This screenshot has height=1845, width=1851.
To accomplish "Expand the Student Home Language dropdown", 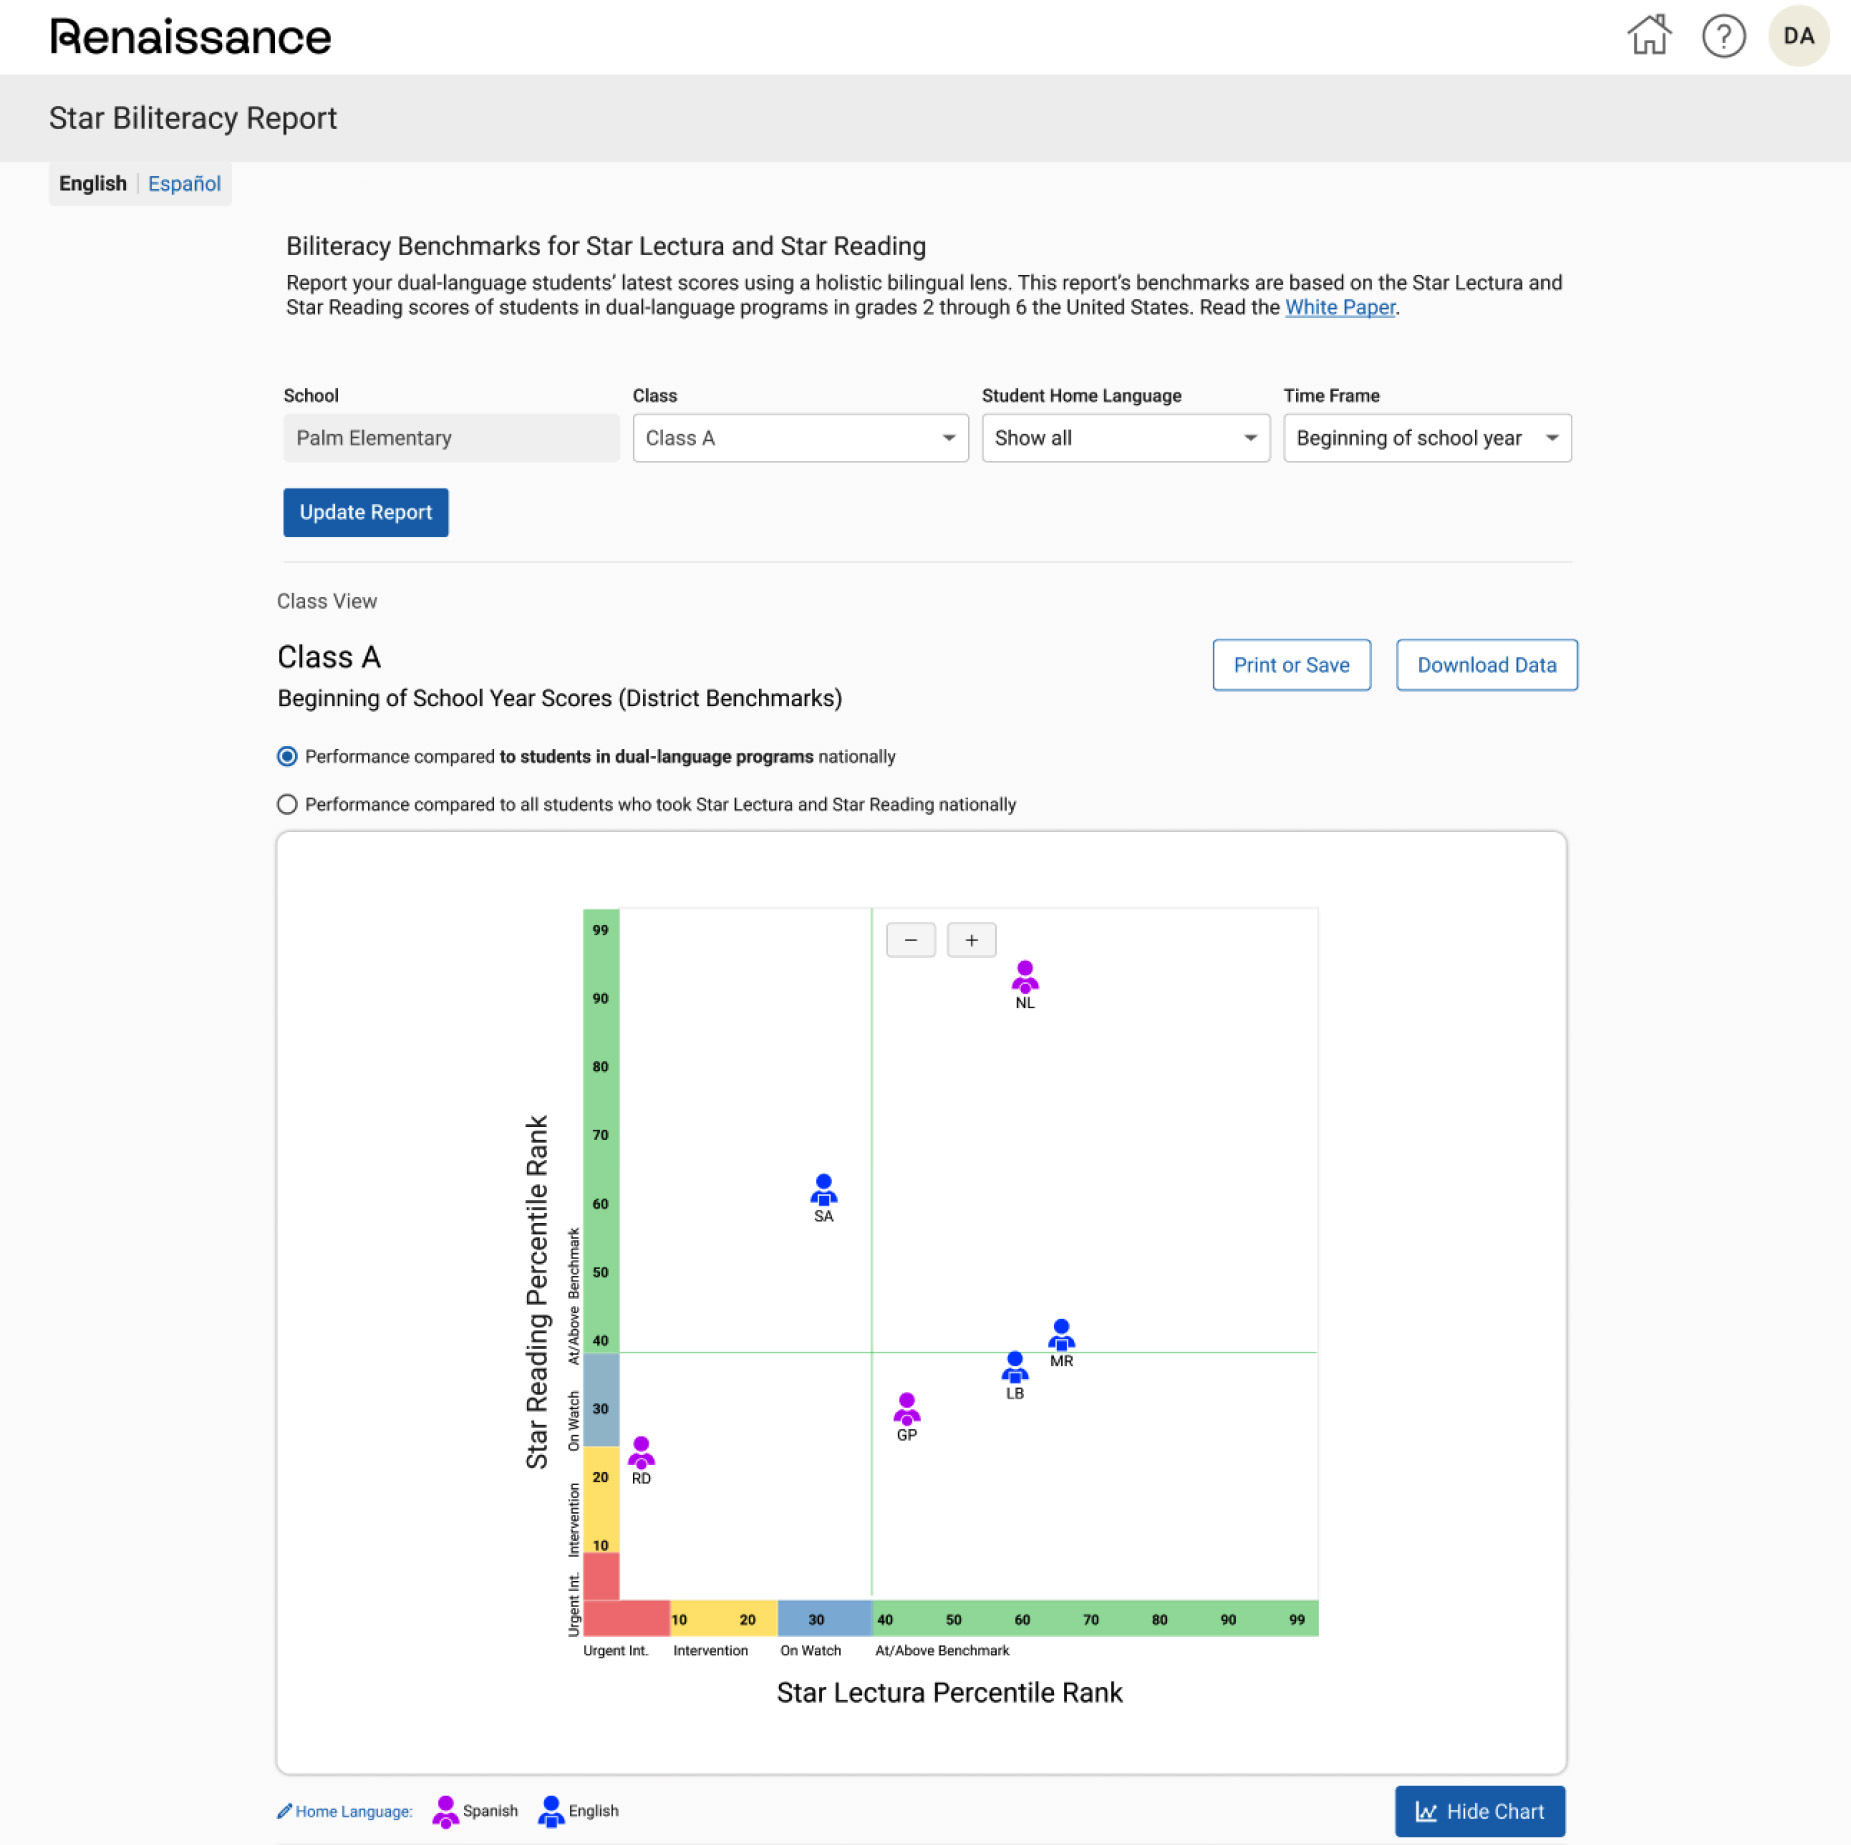I will [1125, 438].
